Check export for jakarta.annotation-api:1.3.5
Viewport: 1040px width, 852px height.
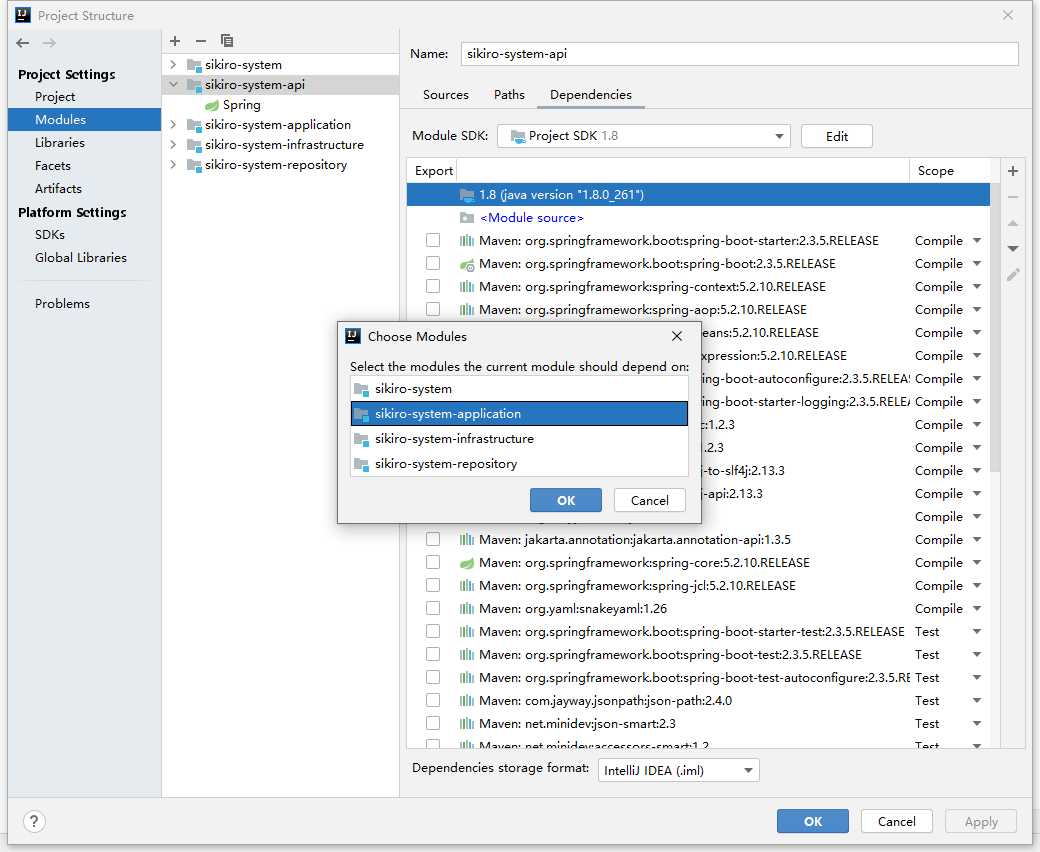[433, 540]
